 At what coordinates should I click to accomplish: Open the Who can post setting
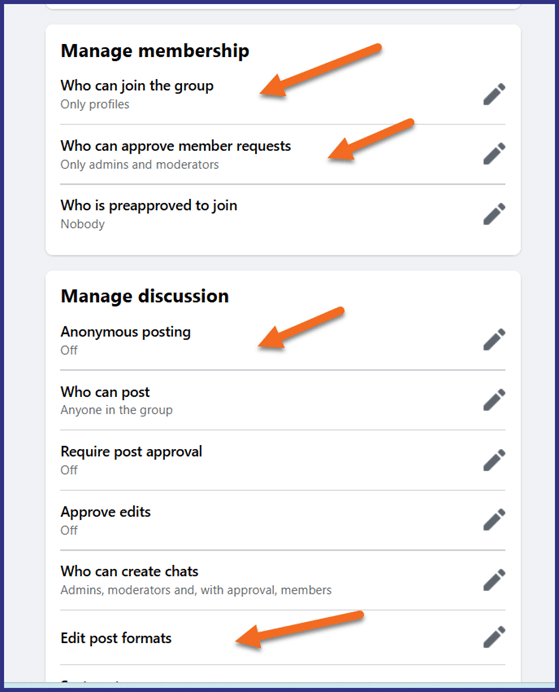283,400
